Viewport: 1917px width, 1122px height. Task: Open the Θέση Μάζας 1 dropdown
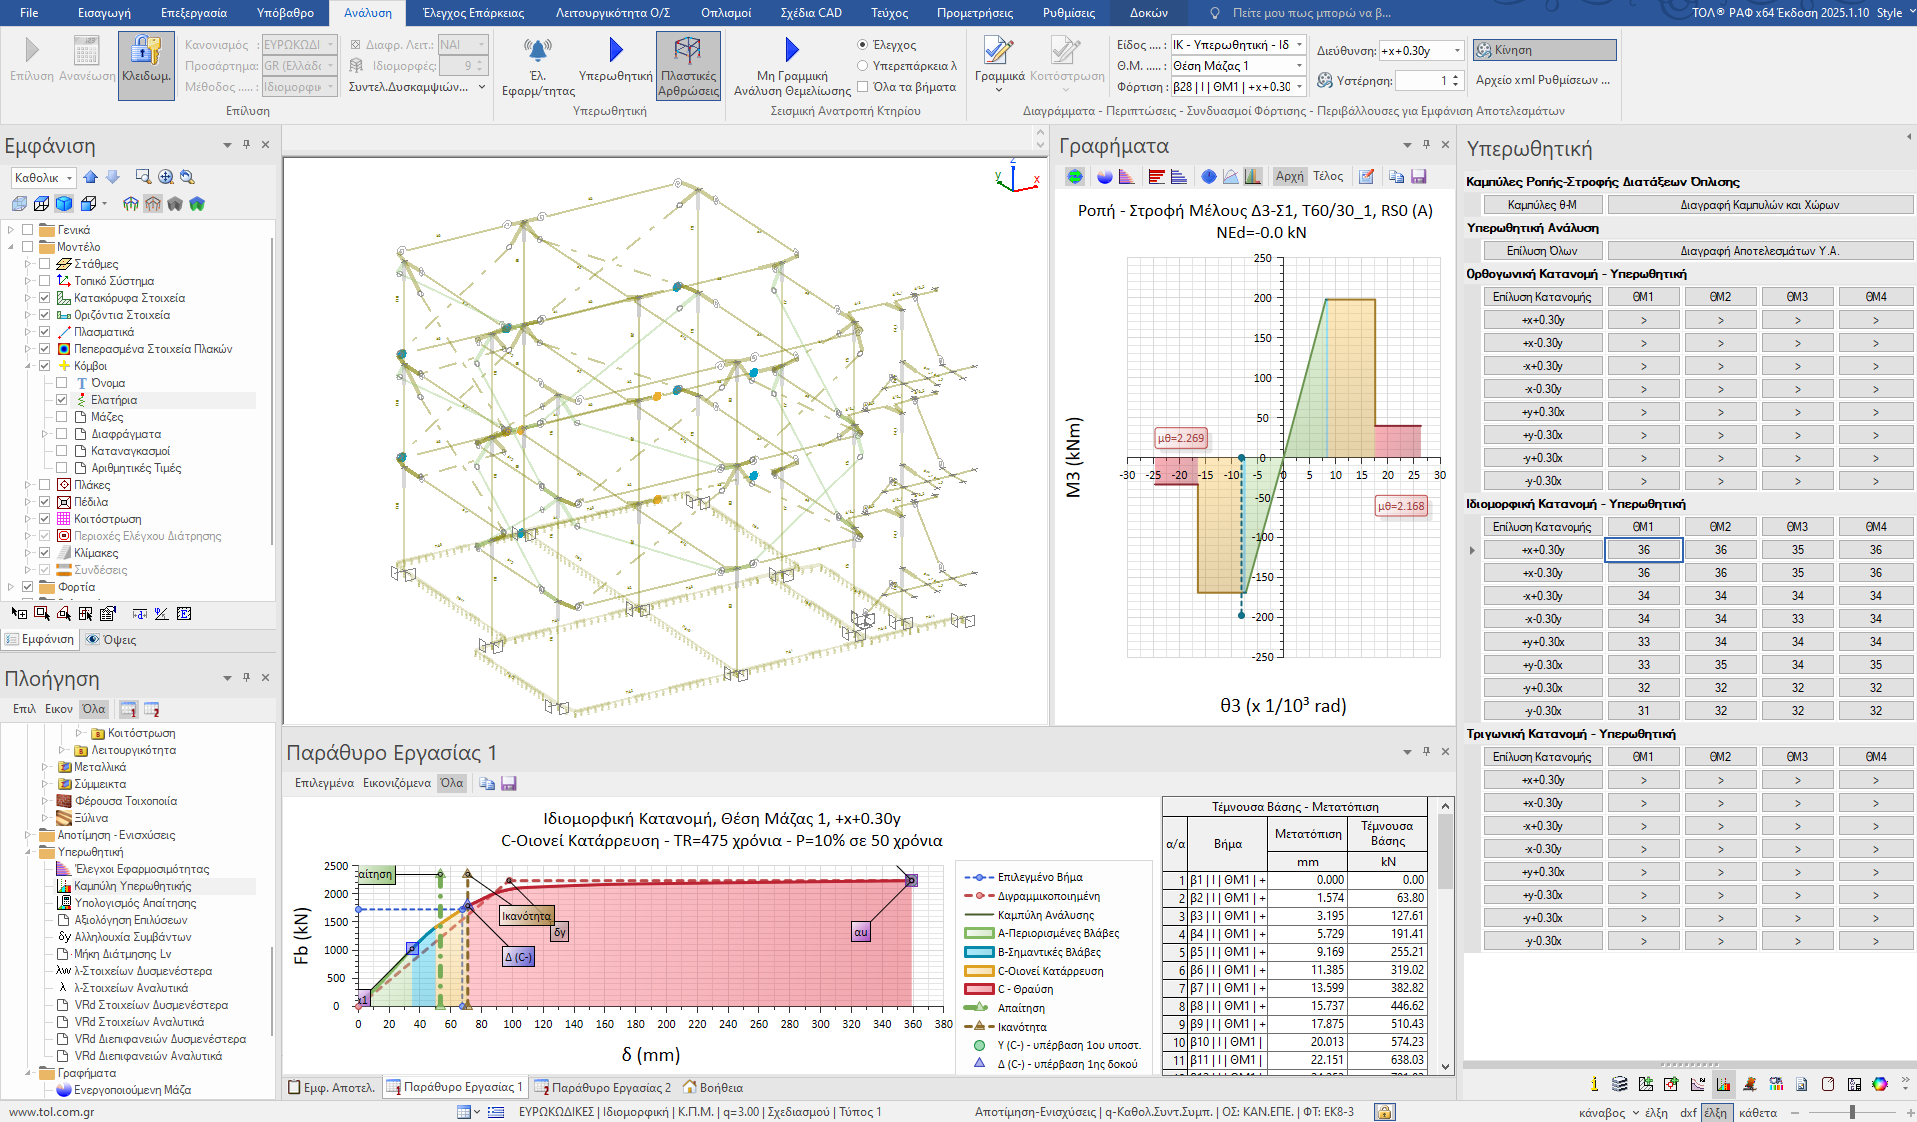pyautogui.click(x=1299, y=66)
